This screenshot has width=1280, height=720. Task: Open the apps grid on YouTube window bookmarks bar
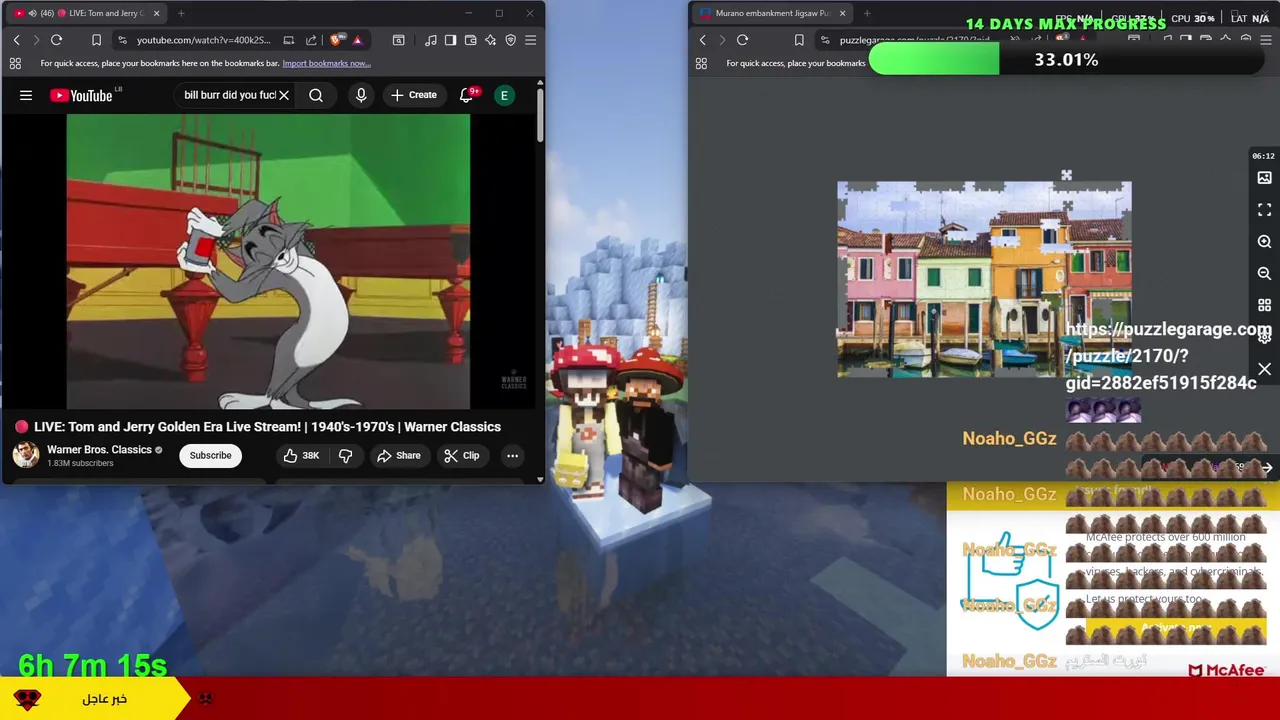tap(15, 63)
